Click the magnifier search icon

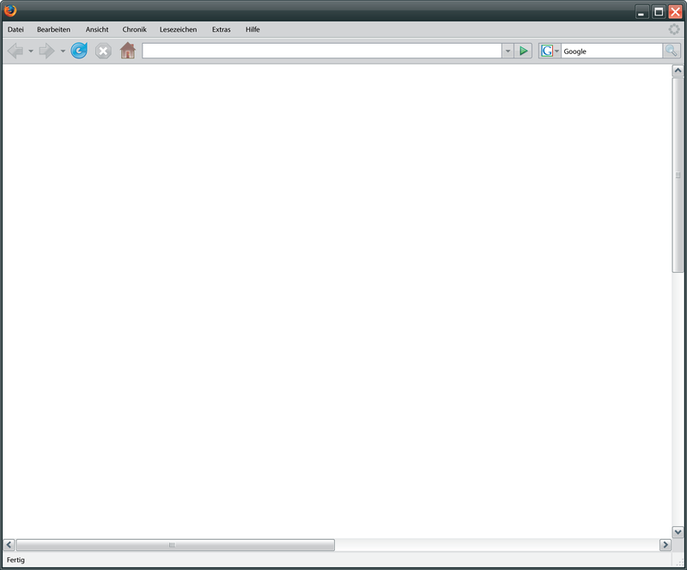[671, 51]
